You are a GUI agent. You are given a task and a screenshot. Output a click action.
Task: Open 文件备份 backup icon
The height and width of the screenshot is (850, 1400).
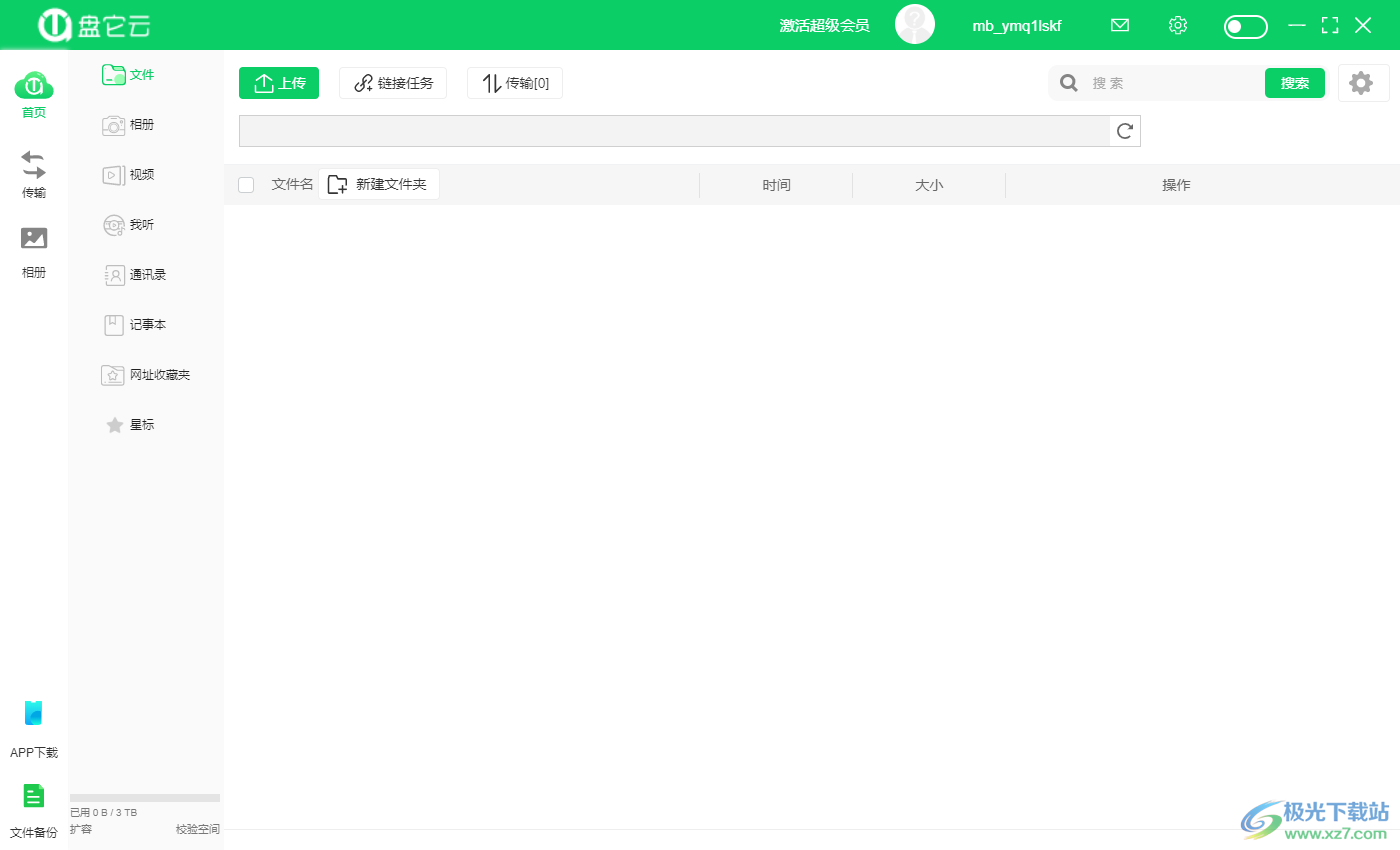[x=33, y=796]
